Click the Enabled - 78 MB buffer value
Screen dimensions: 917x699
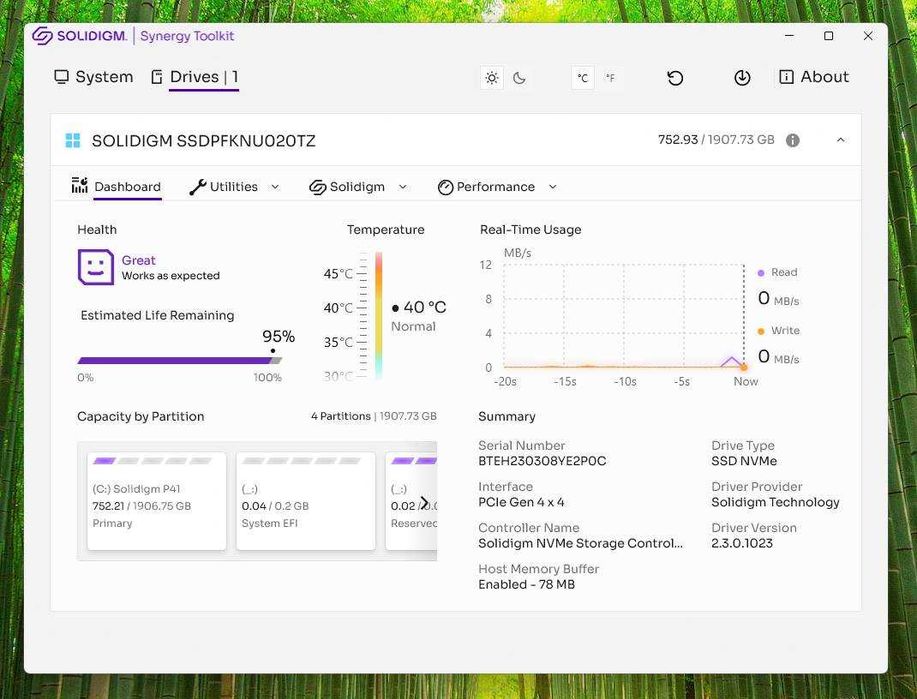click(526, 584)
